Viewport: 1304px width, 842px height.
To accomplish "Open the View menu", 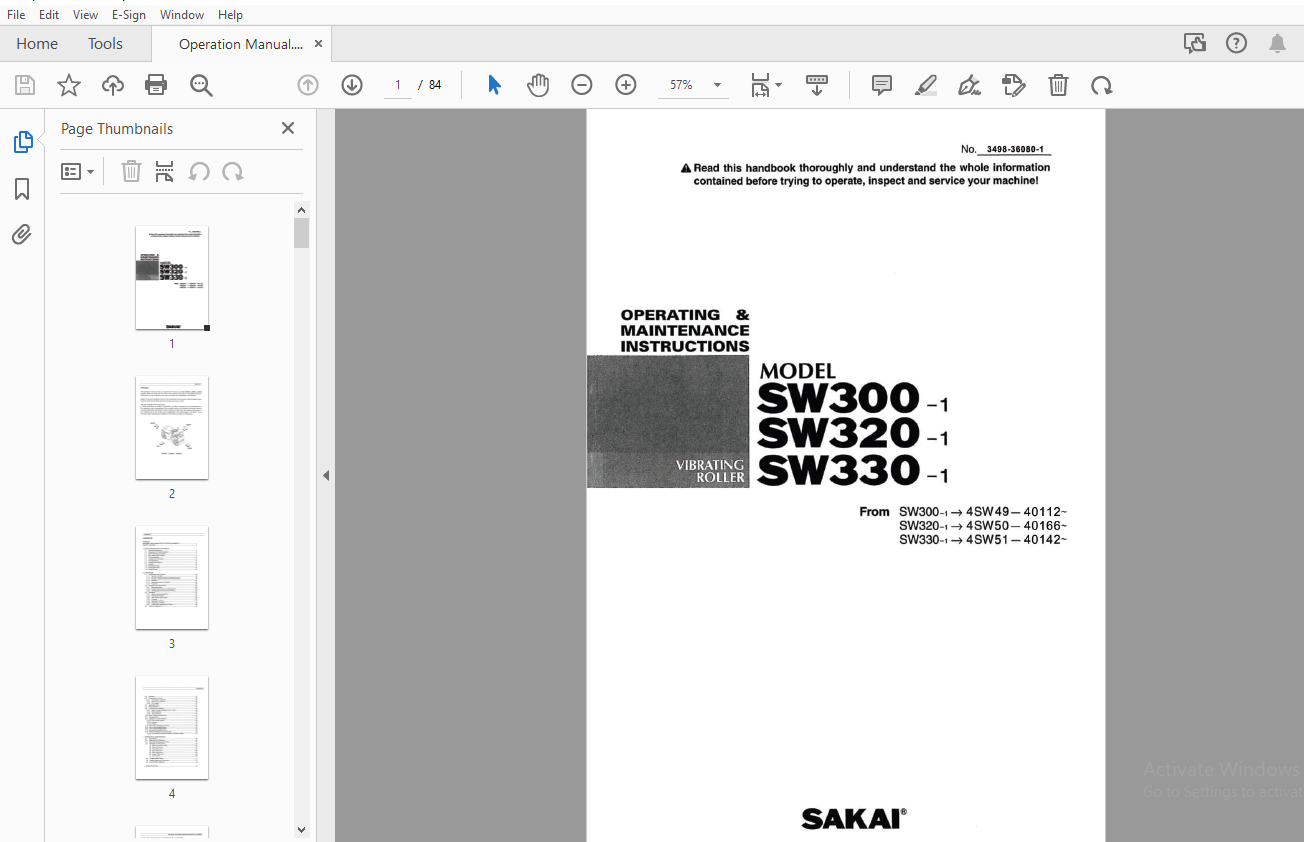I will coord(85,14).
